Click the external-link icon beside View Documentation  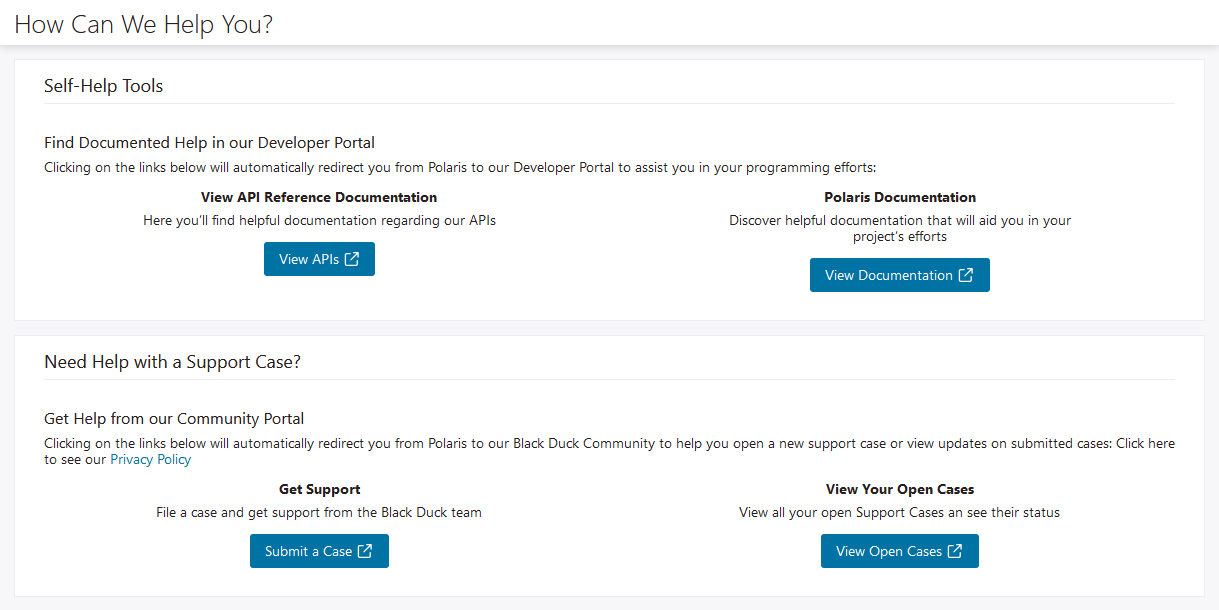[x=965, y=275]
